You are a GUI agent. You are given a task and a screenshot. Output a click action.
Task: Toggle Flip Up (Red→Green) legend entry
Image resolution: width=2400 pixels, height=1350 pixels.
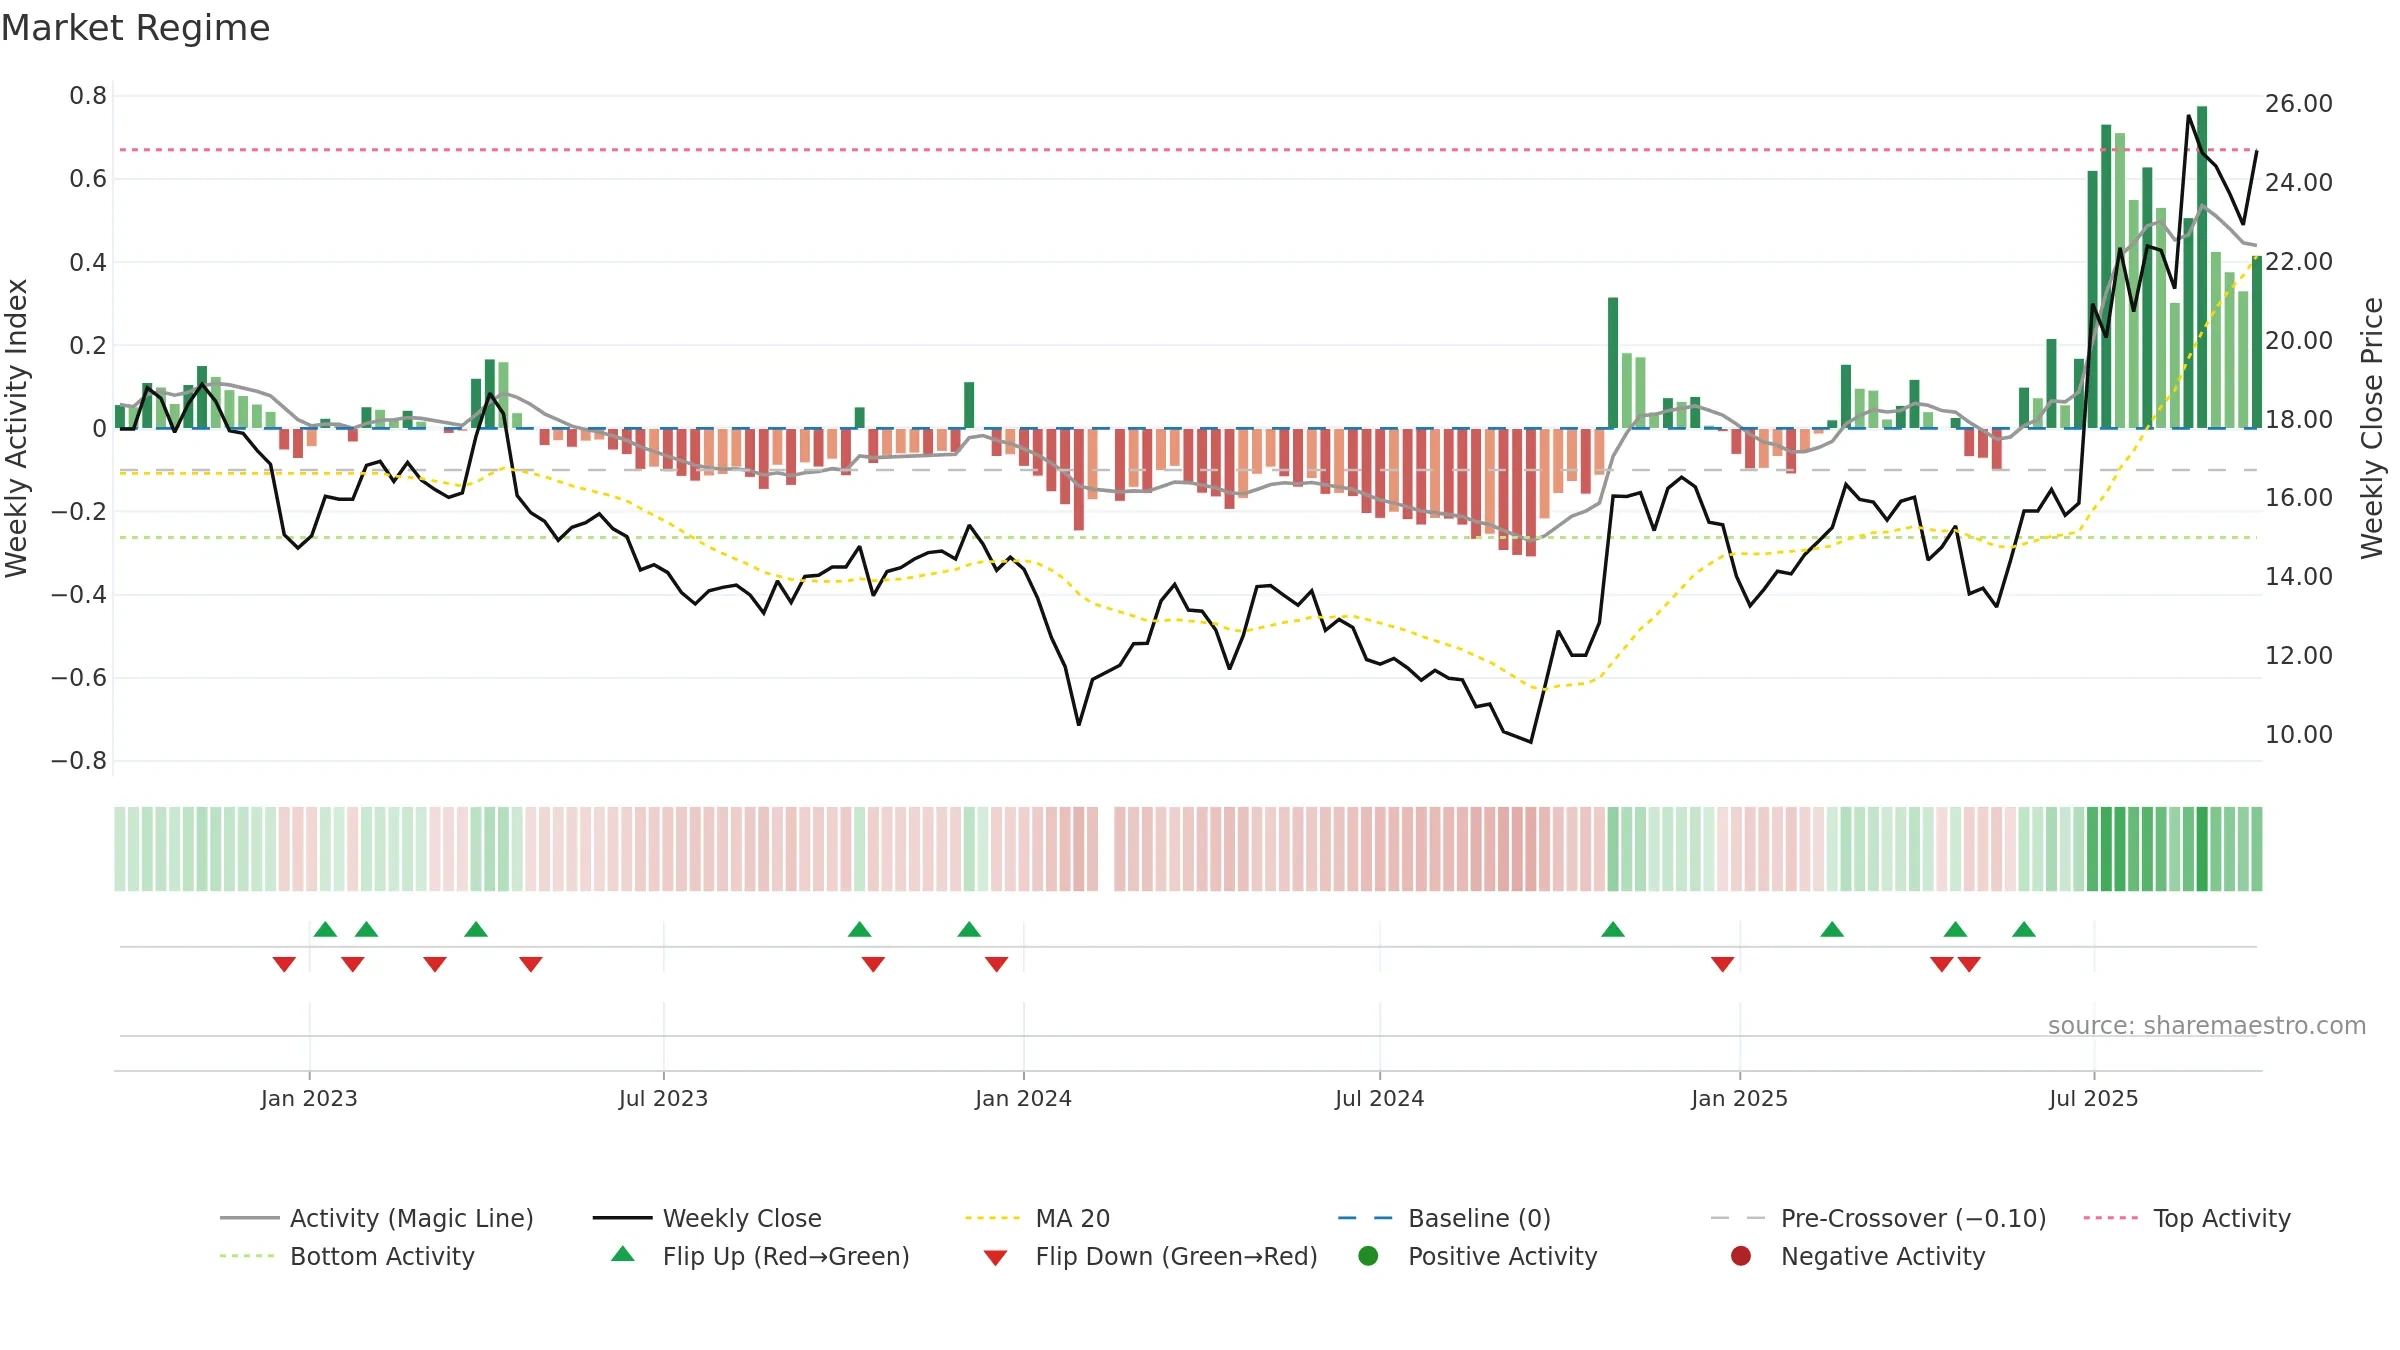click(x=760, y=1256)
